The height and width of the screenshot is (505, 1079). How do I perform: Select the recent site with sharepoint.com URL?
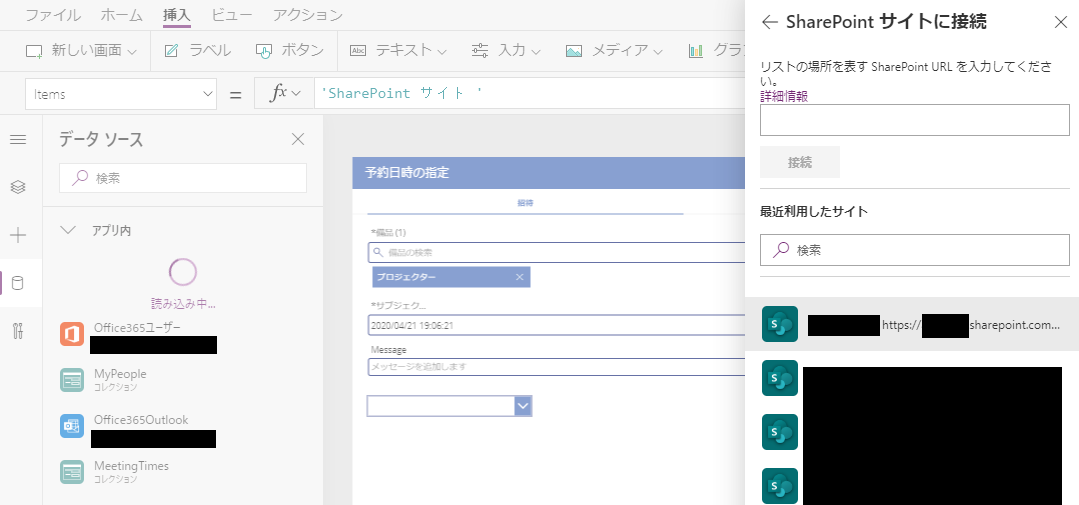[x=912, y=324]
